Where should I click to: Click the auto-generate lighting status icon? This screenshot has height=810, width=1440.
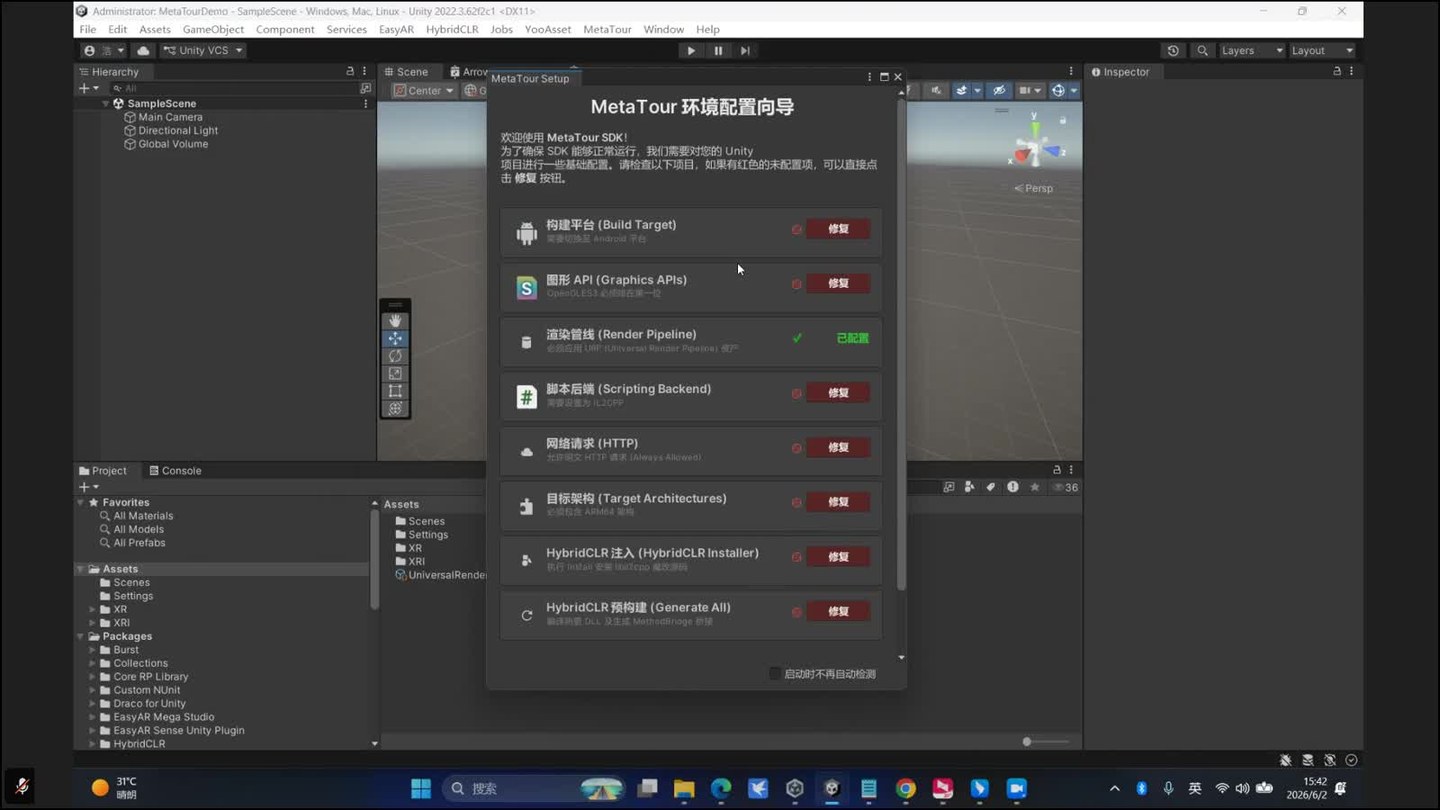[x=1330, y=760]
